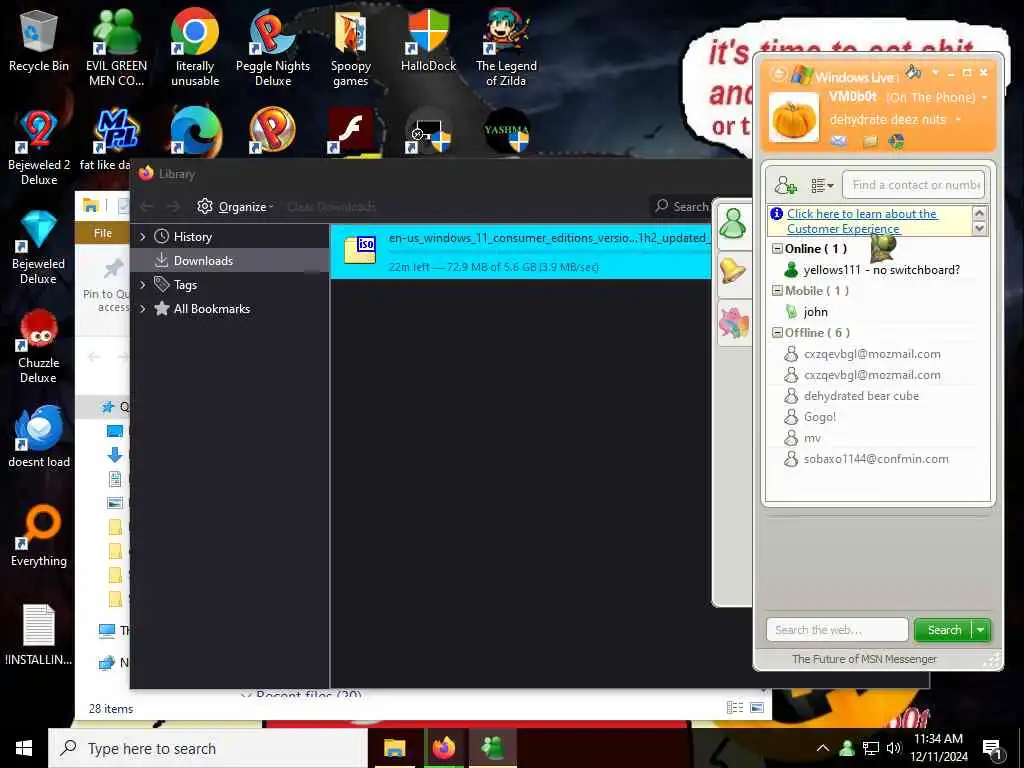Launch the Chuzzle Deluxe desktop shortcut

(x=39, y=346)
